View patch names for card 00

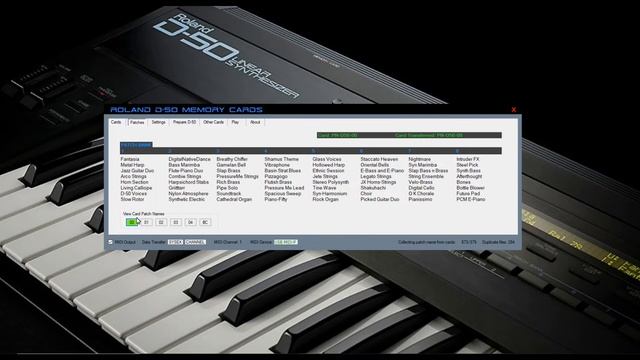coord(131,222)
